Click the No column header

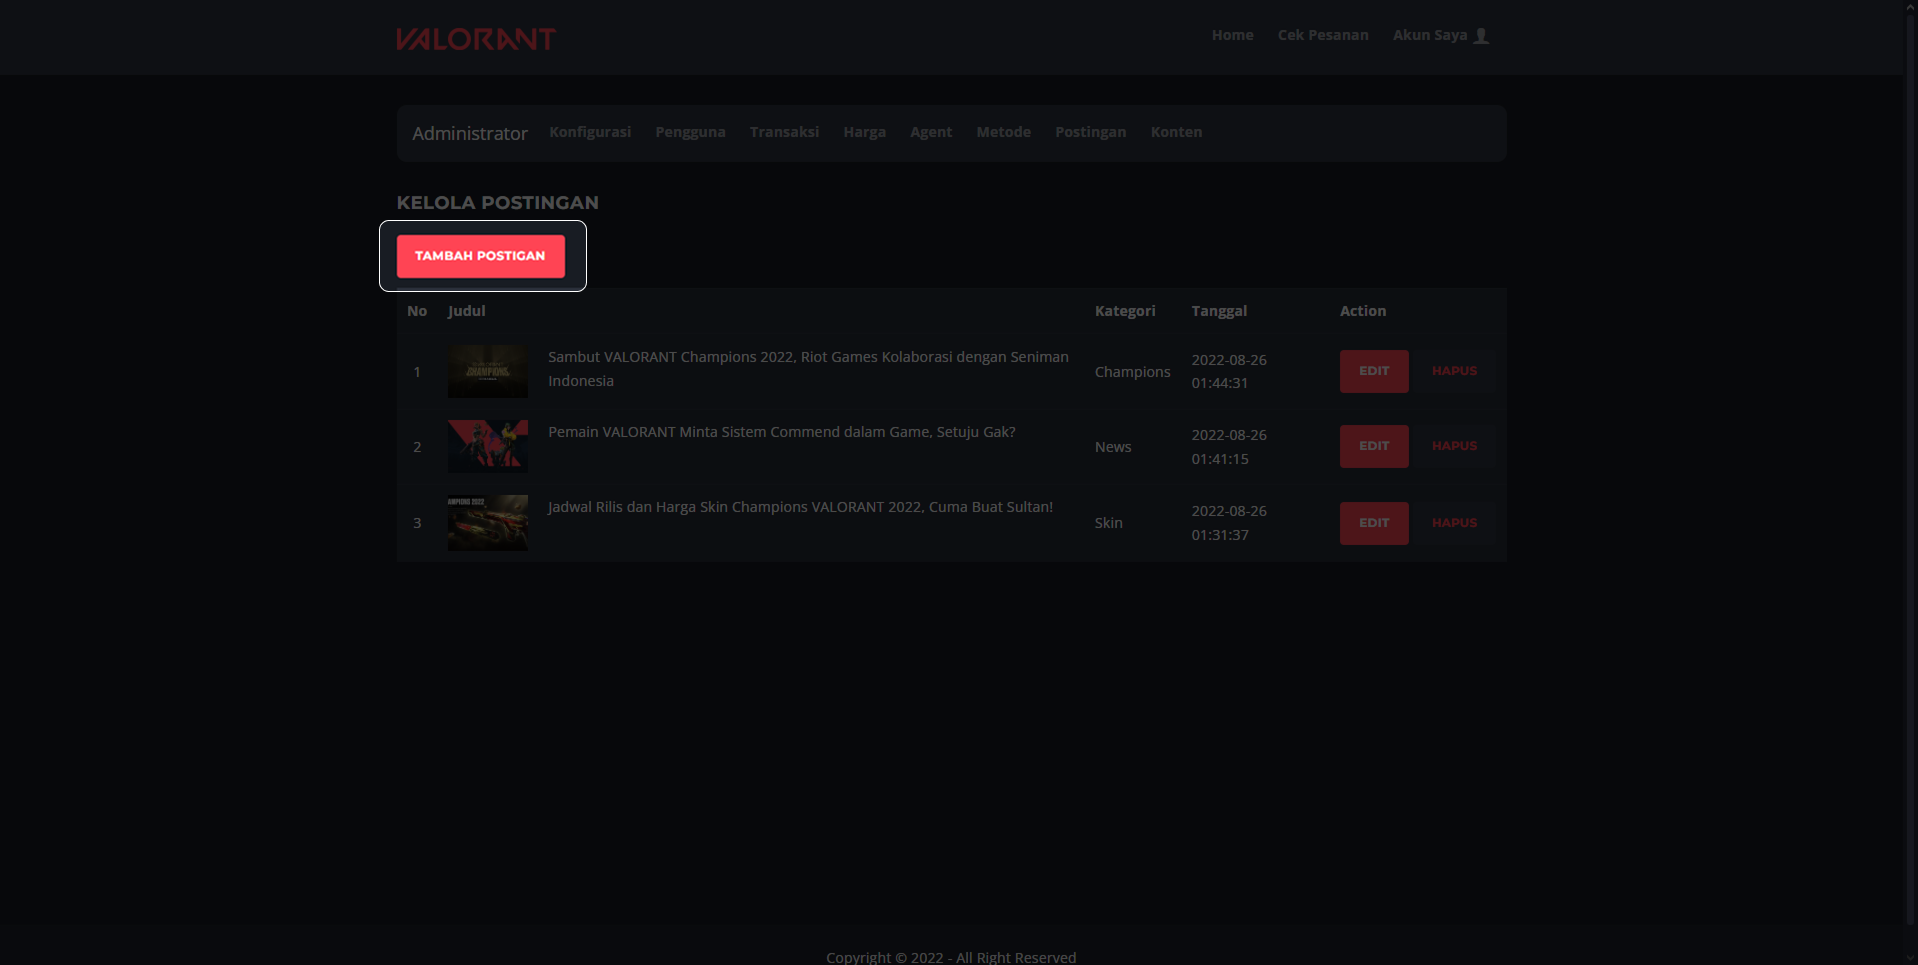pyautogui.click(x=417, y=311)
